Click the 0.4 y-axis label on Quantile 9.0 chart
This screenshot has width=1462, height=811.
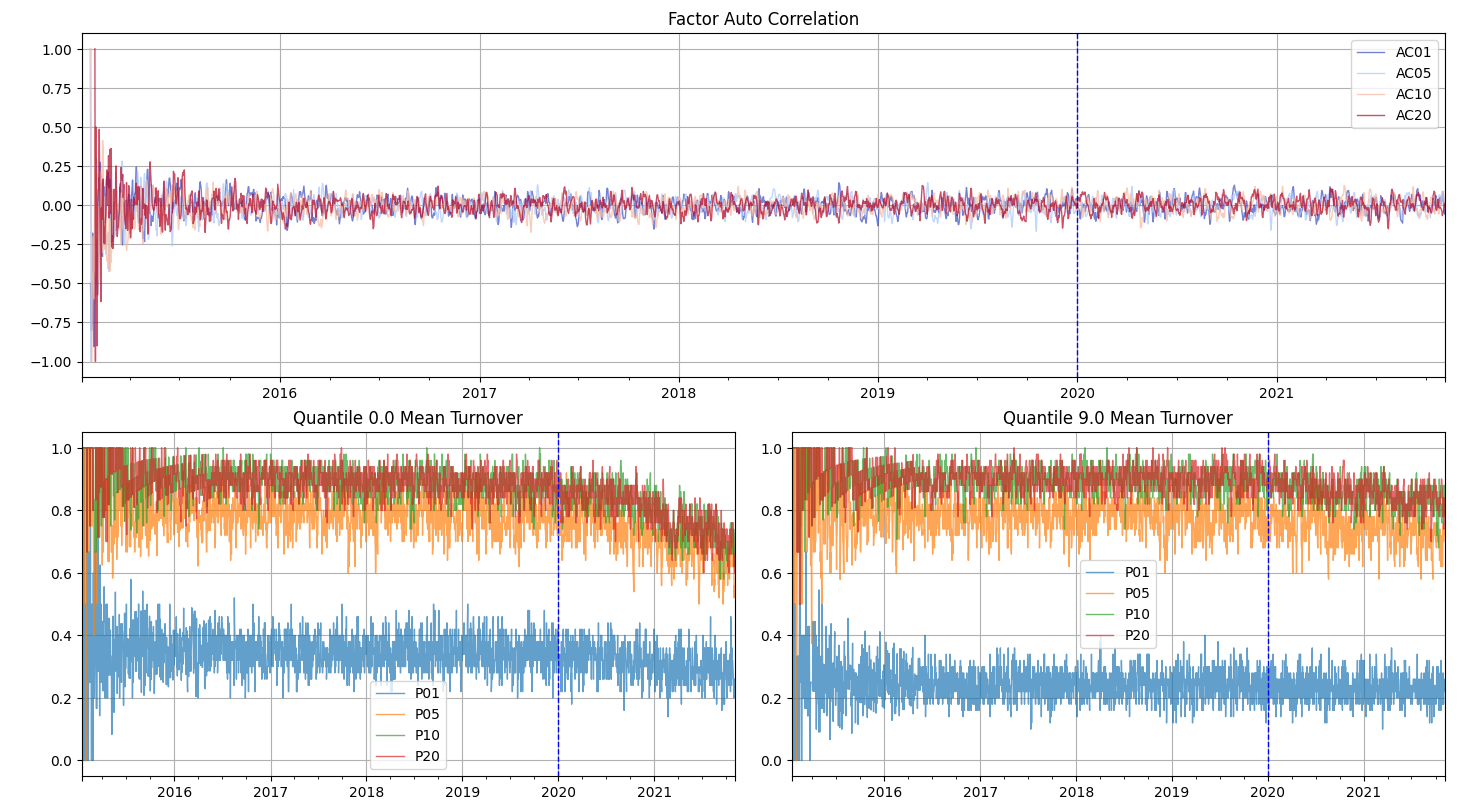[x=771, y=636]
